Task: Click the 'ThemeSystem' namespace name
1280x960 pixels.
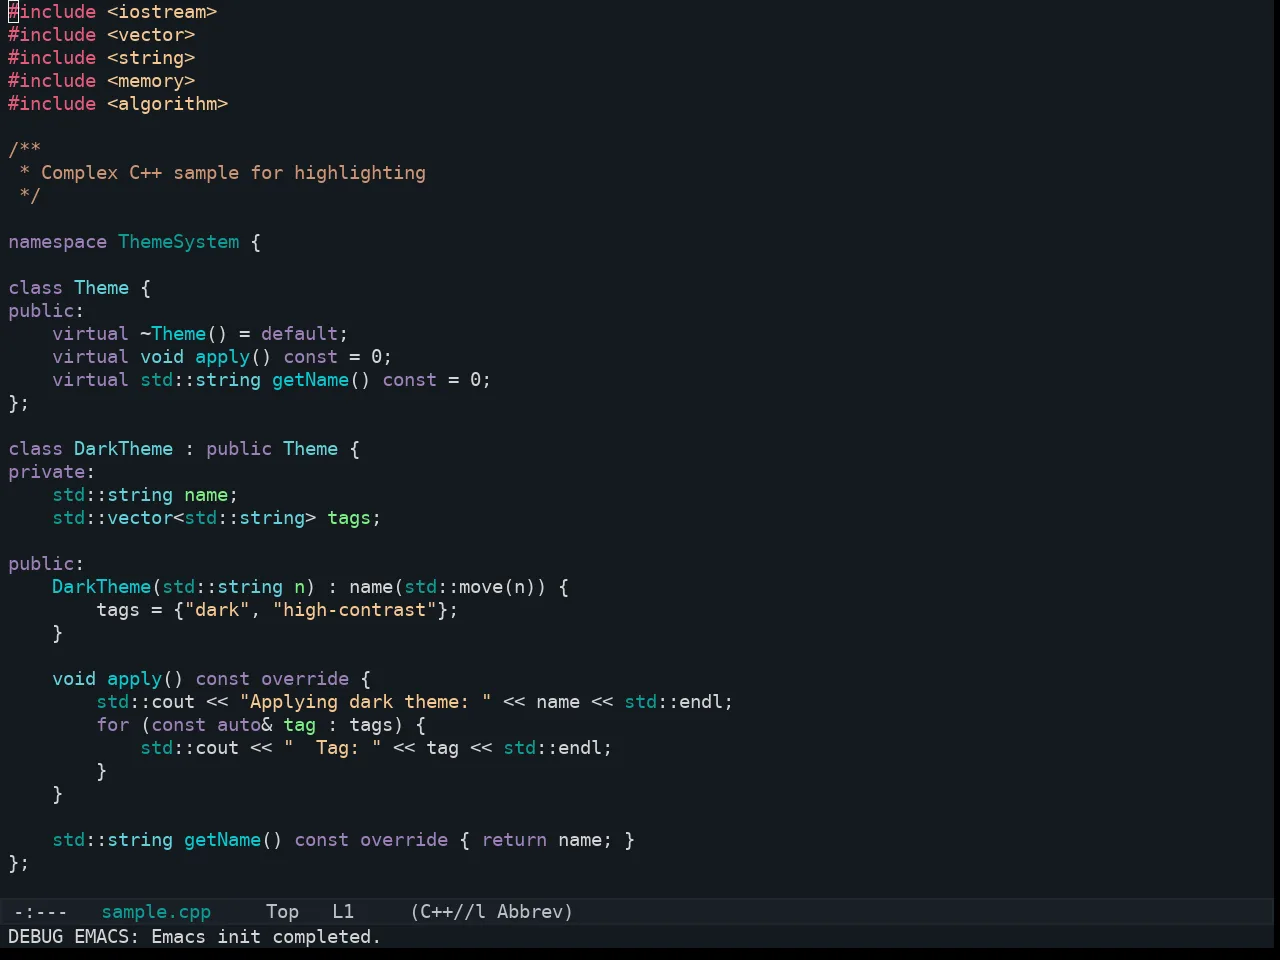Action: (x=179, y=242)
